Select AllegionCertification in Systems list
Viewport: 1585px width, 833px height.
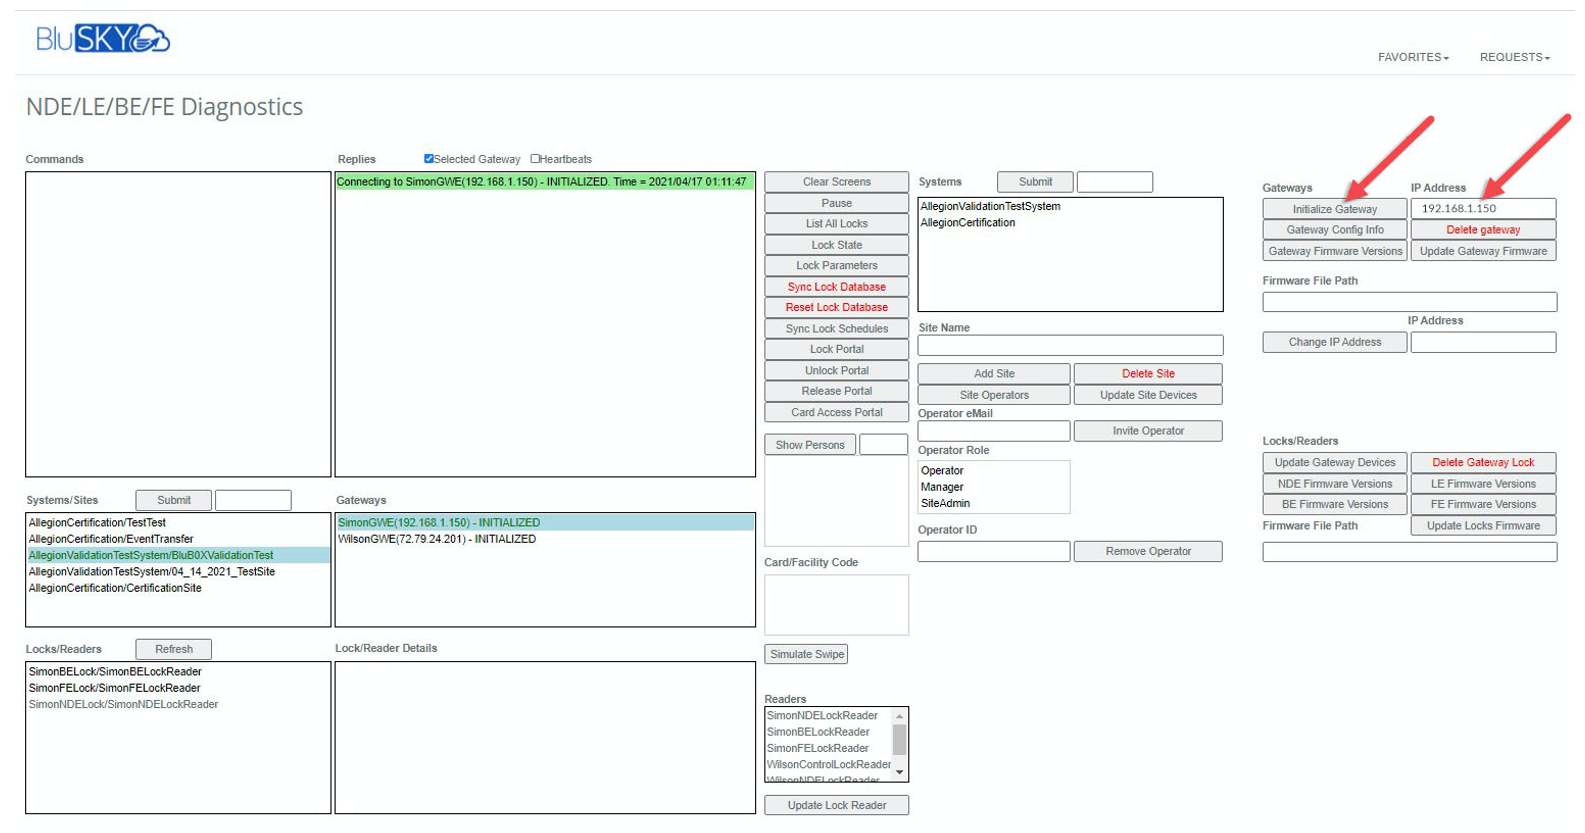click(967, 223)
